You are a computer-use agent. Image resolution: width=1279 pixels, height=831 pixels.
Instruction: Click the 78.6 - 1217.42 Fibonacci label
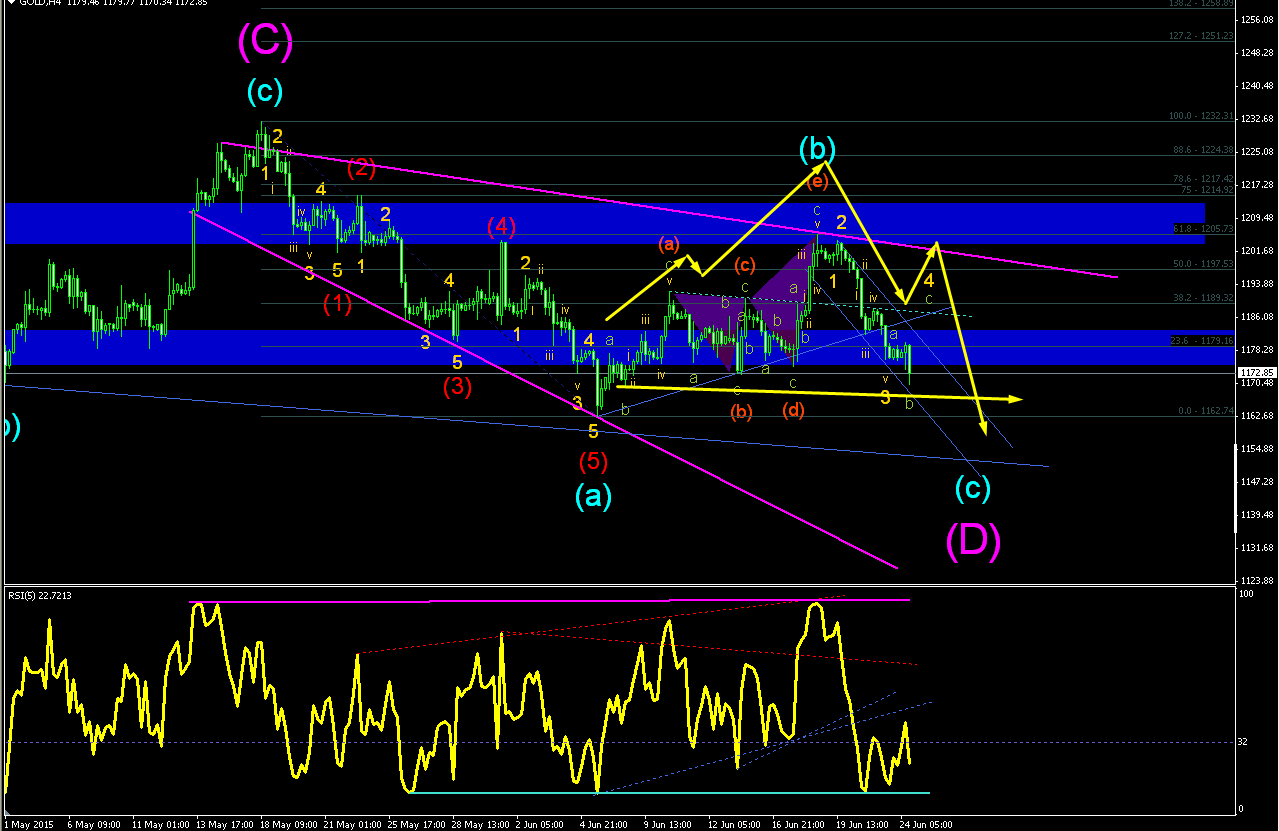[1203, 179]
